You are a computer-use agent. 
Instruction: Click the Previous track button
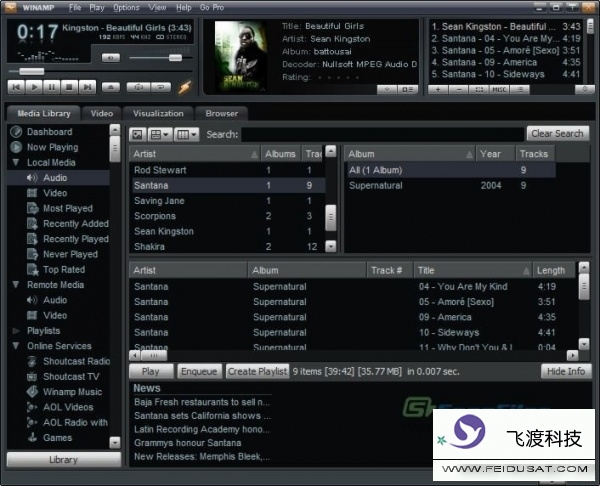pyautogui.click(x=16, y=87)
